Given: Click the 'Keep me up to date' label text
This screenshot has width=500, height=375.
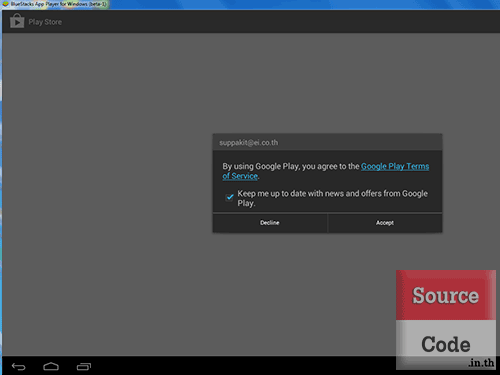Looking at the screenshot, I should [x=332, y=198].
